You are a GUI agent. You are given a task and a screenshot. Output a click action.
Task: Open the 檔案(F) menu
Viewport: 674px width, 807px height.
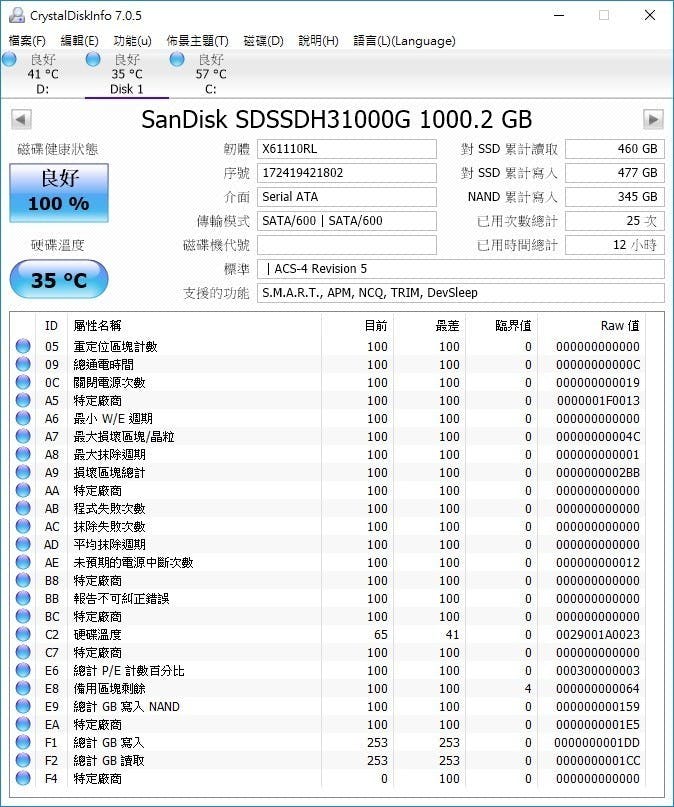(27, 41)
